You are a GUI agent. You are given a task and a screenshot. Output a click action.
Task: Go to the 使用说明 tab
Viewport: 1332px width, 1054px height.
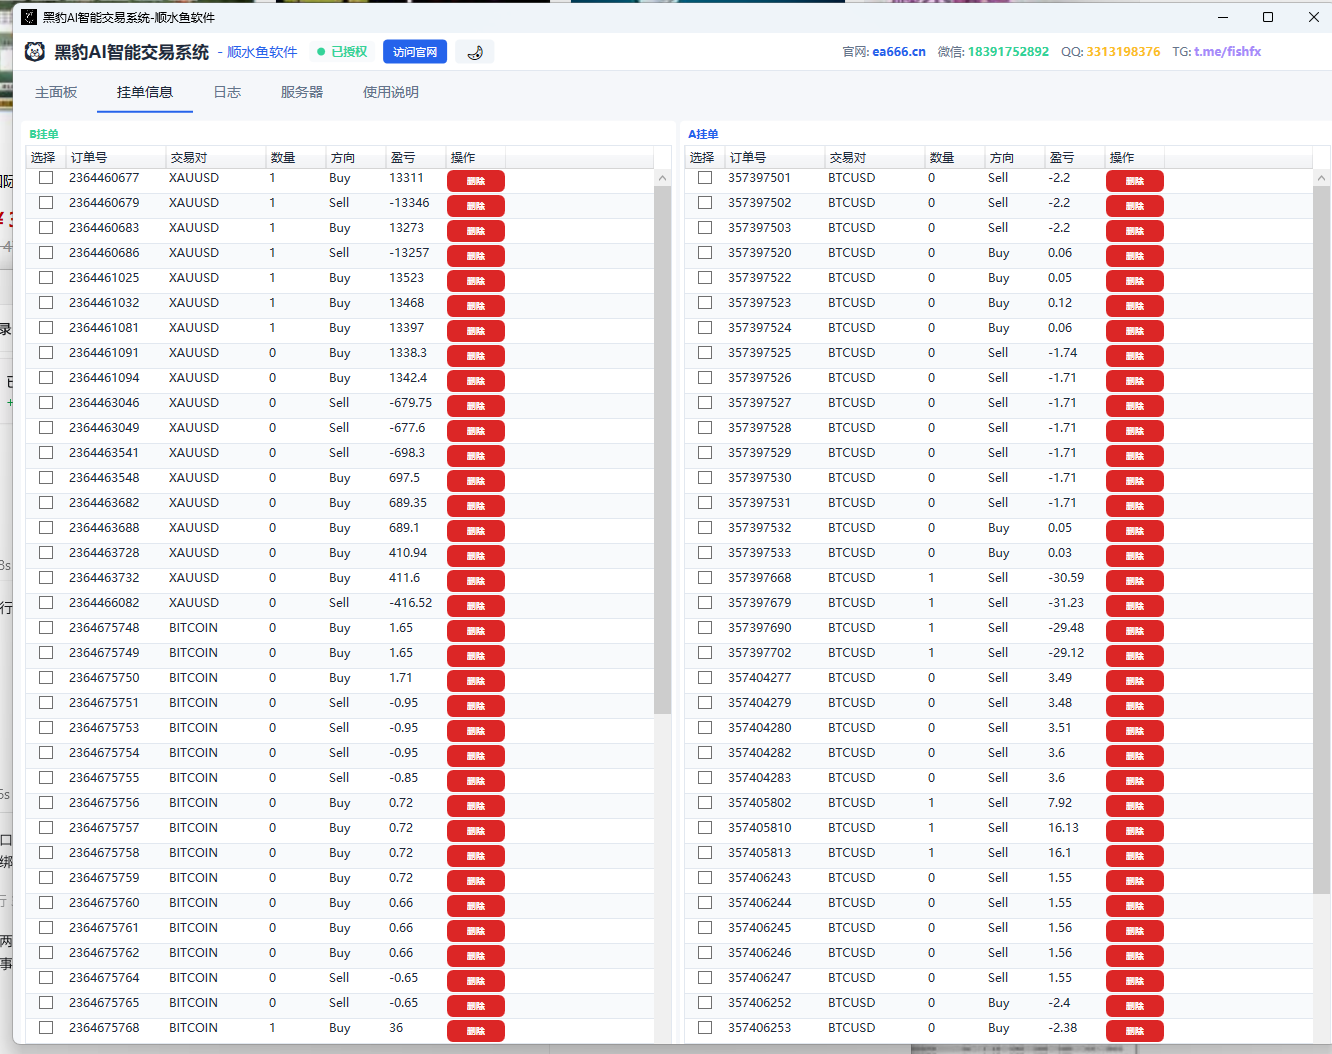point(391,92)
